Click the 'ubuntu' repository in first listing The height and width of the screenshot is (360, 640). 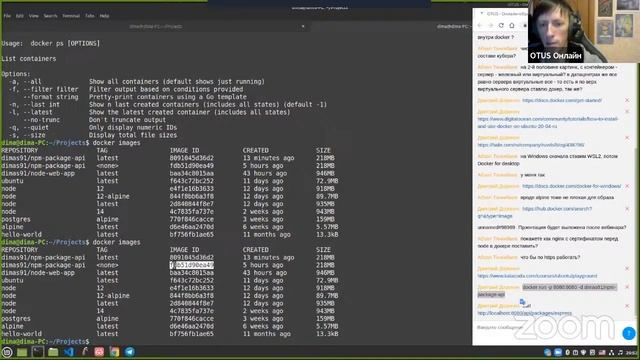click(12, 181)
